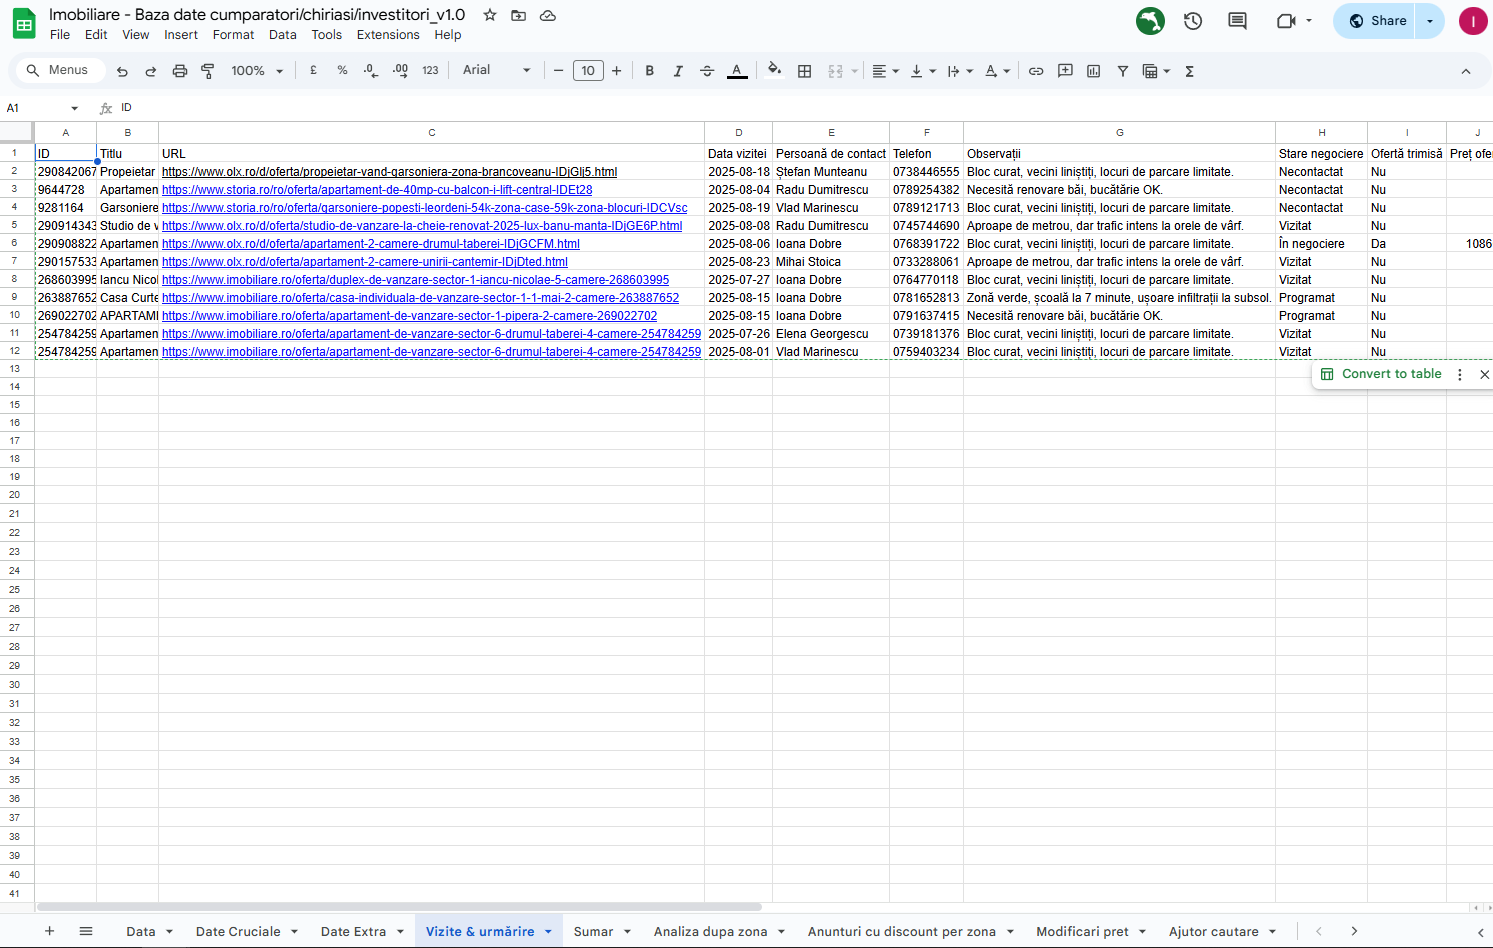Switch to the Sumar sheet tab
1493x948 pixels.
[x=593, y=931]
